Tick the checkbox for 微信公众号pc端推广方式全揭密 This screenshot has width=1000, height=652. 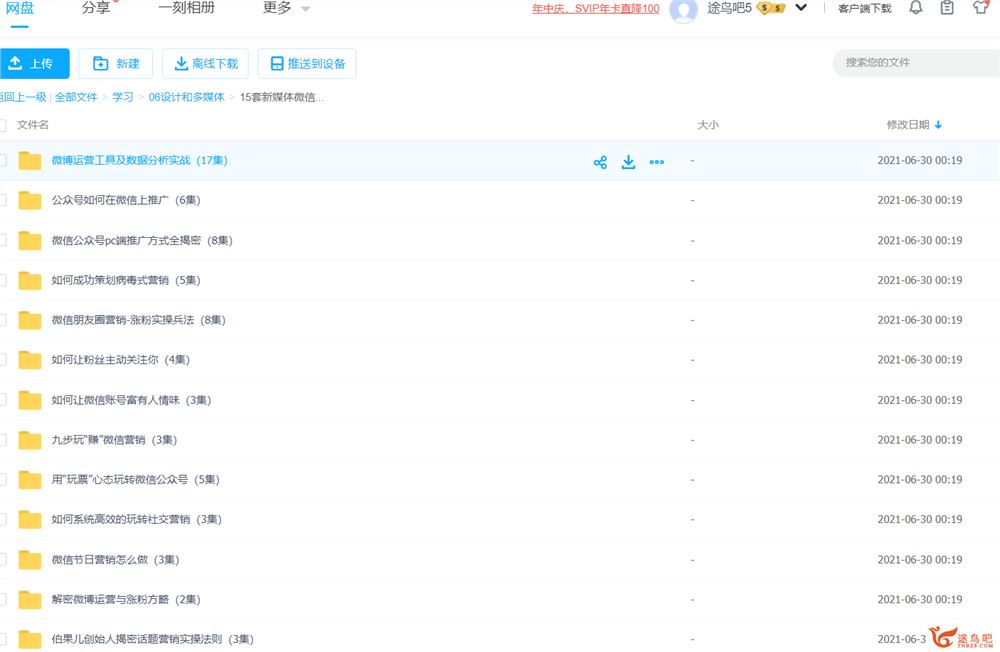(x=3, y=241)
